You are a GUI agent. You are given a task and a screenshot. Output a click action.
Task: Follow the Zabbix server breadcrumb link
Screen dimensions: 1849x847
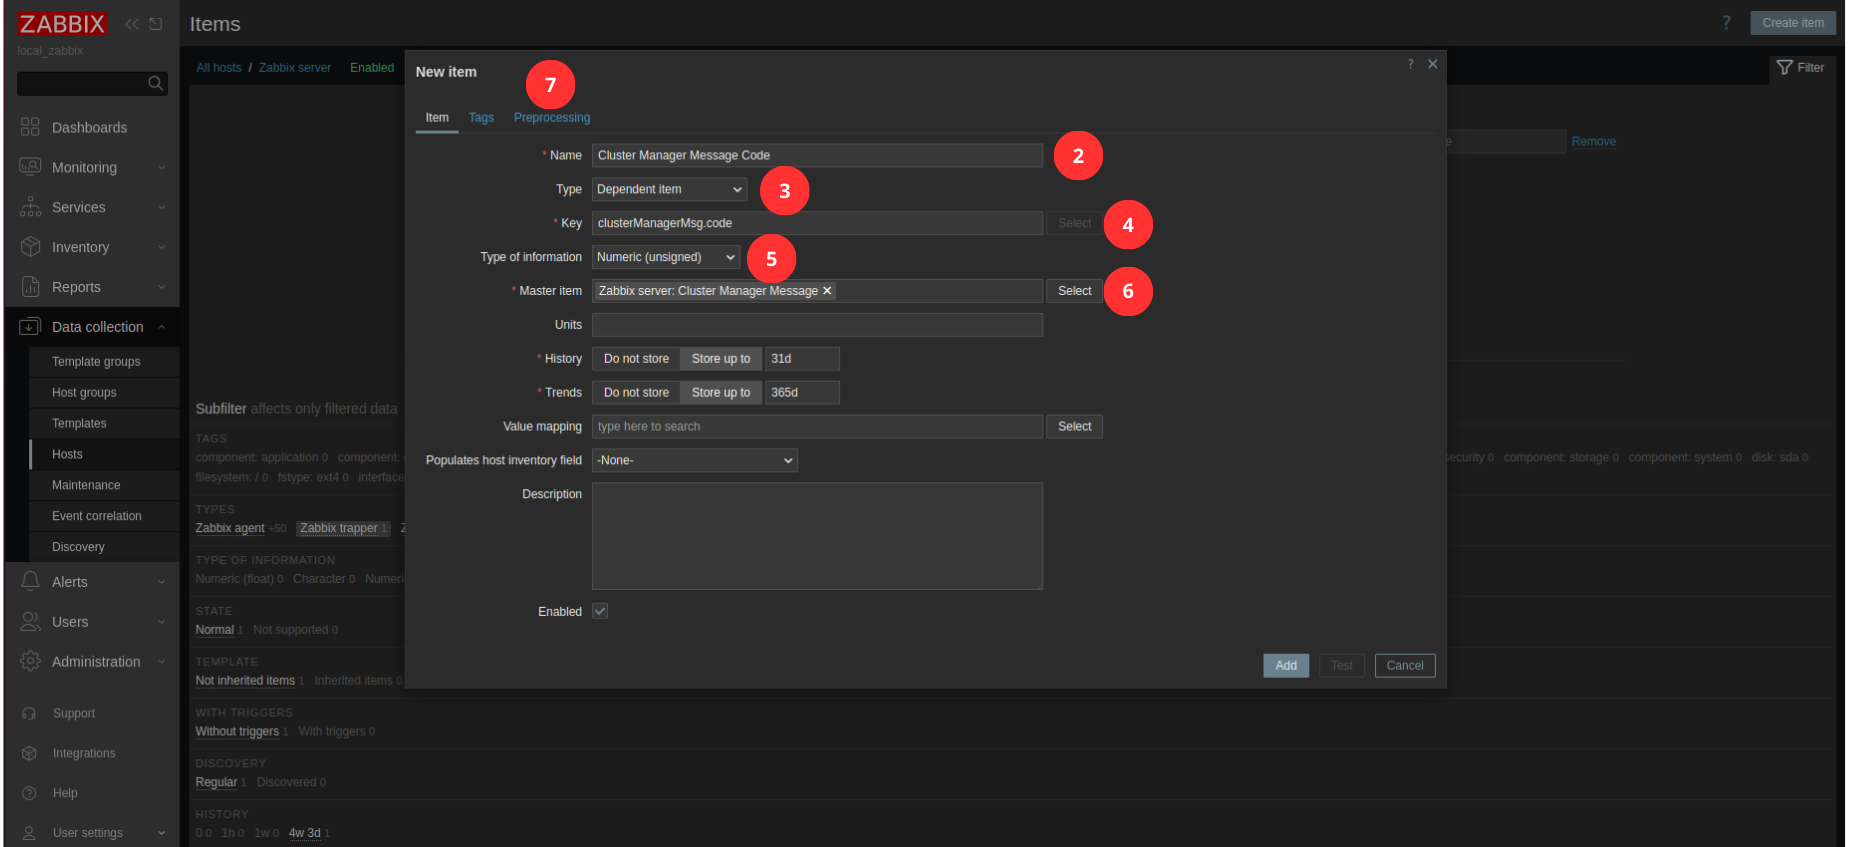[x=295, y=68]
